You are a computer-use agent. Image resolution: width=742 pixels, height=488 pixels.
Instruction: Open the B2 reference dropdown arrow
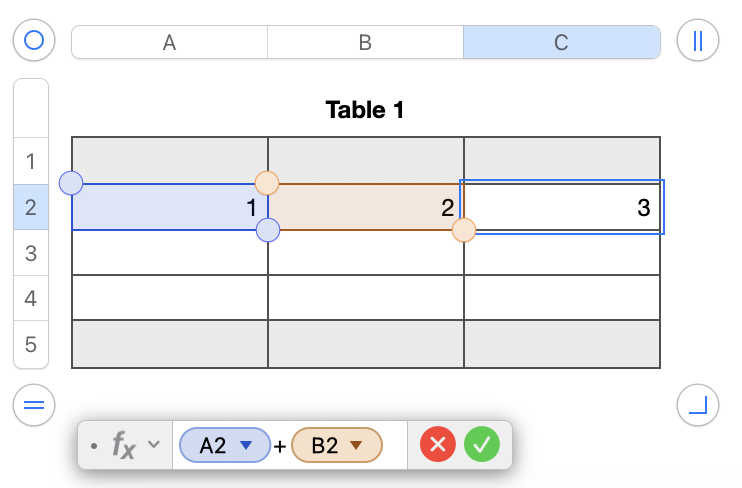point(355,446)
